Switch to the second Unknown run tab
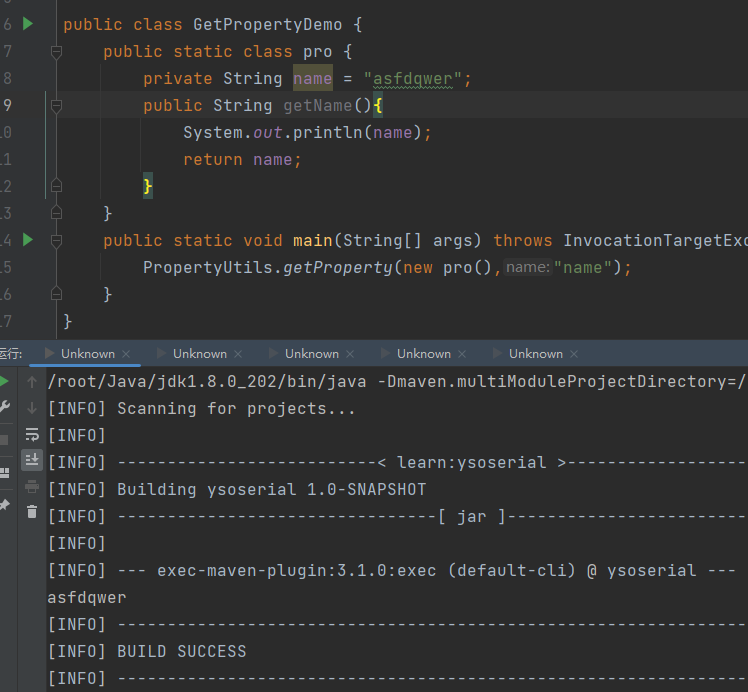This screenshot has height=692, width=748. (199, 353)
